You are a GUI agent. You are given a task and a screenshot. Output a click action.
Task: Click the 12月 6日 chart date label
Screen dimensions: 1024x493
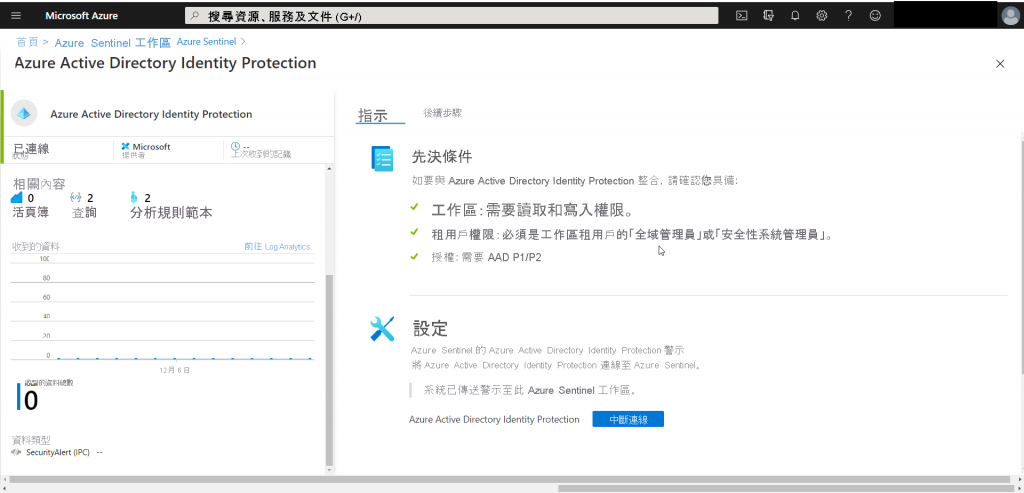pyautogui.click(x=175, y=370)
